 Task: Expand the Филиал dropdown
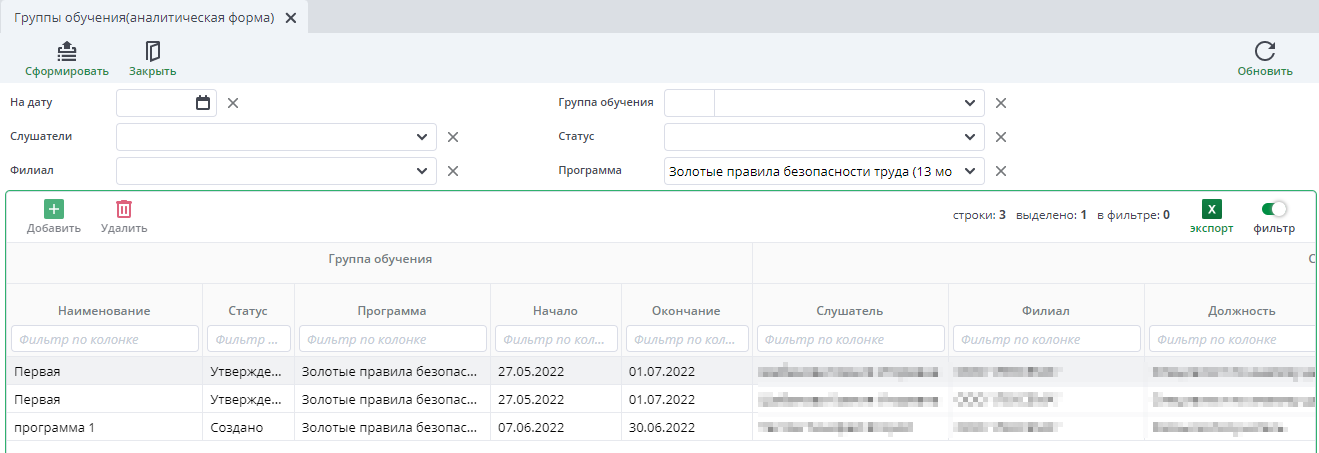[x=421, y=171]
